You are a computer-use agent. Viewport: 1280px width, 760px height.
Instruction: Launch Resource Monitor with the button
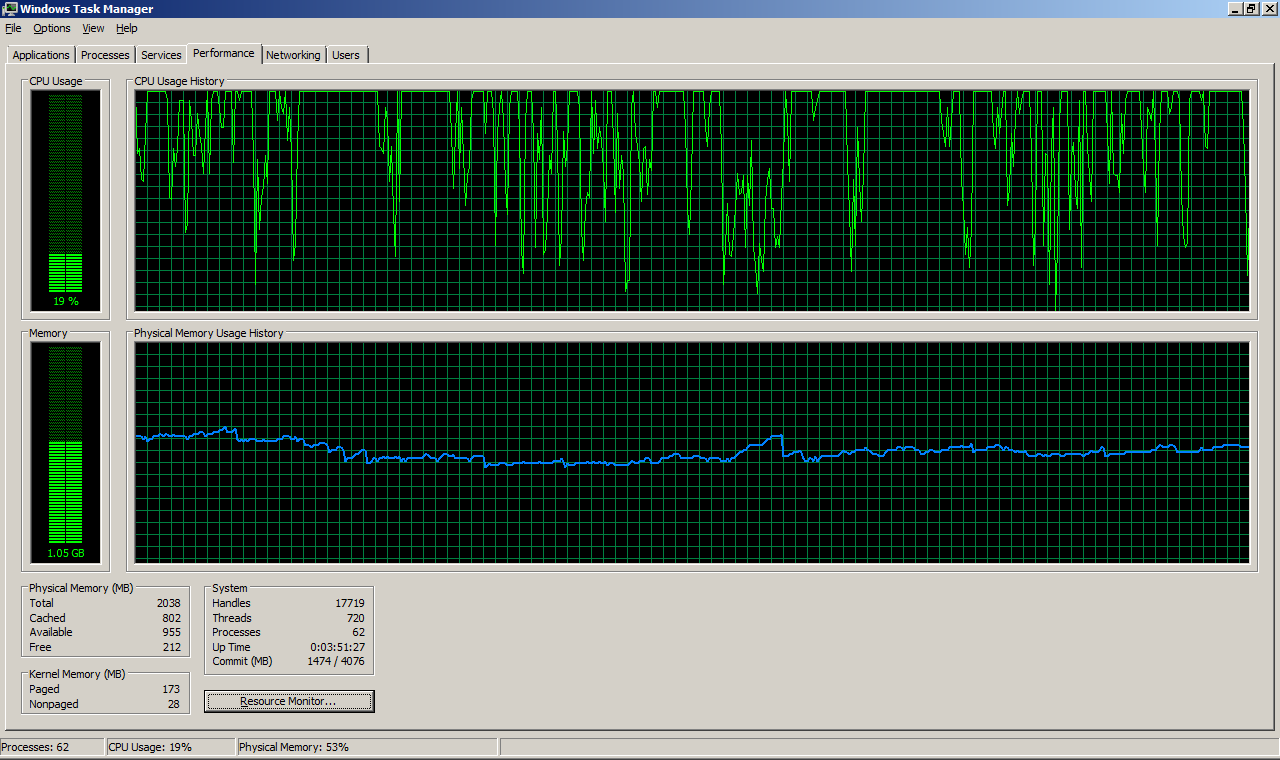point(289,701)
